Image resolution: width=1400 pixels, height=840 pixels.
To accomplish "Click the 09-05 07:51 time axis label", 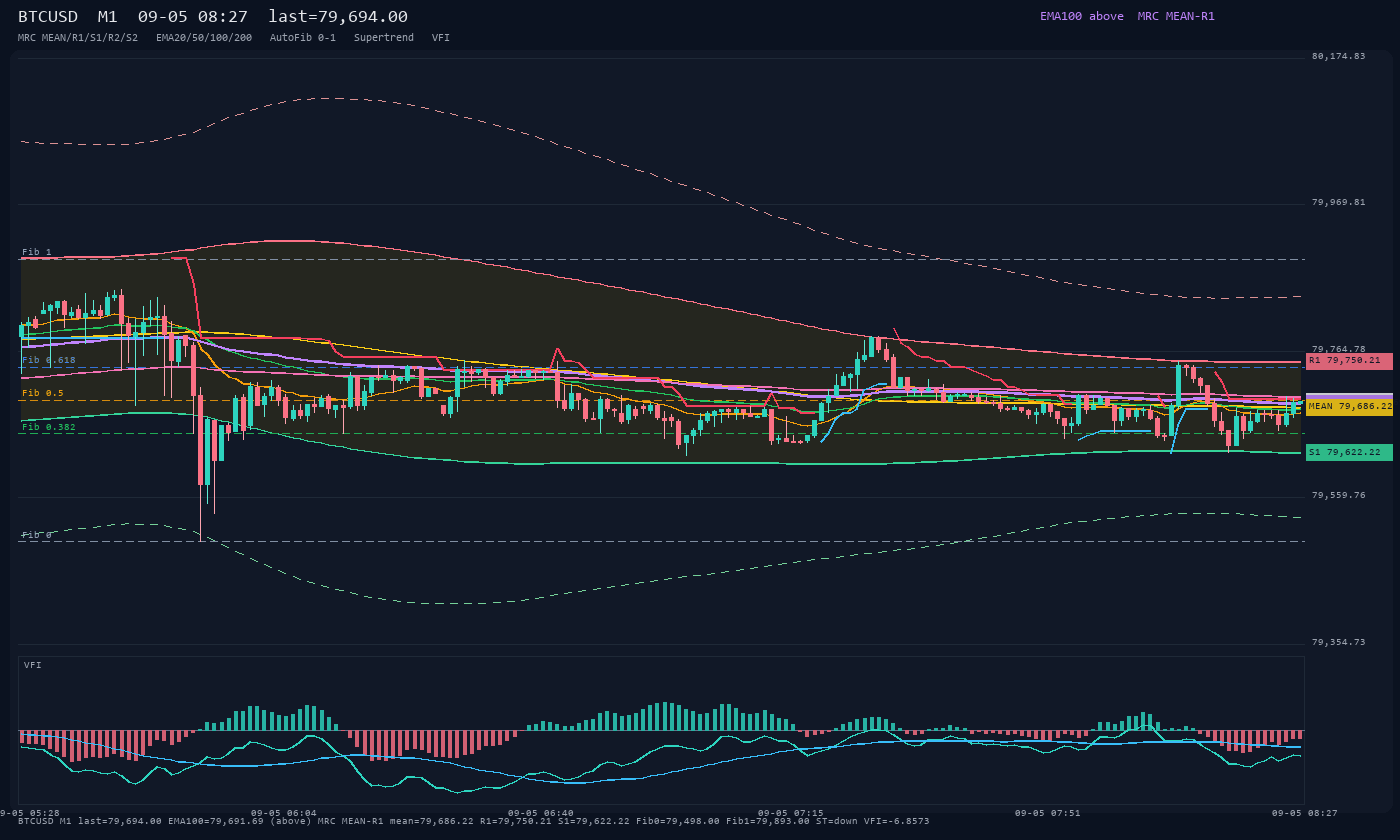I will pos(1048,813).
